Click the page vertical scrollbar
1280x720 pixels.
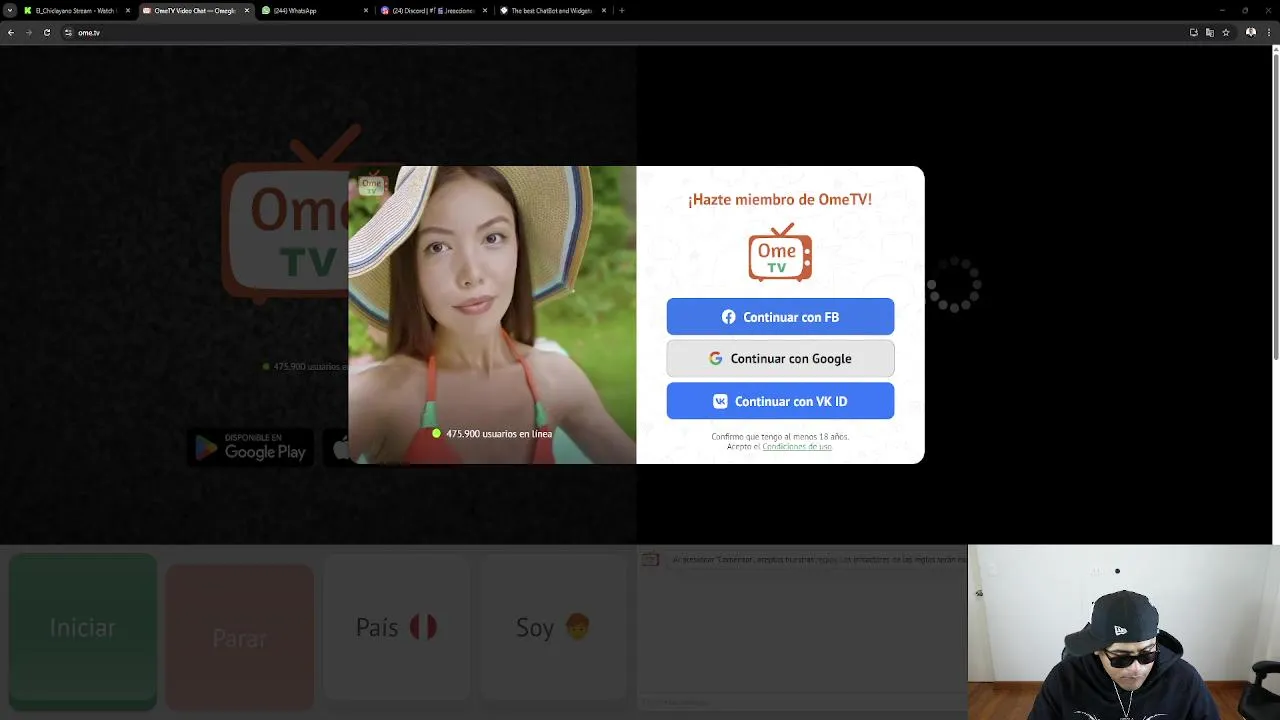point(1275,205)
